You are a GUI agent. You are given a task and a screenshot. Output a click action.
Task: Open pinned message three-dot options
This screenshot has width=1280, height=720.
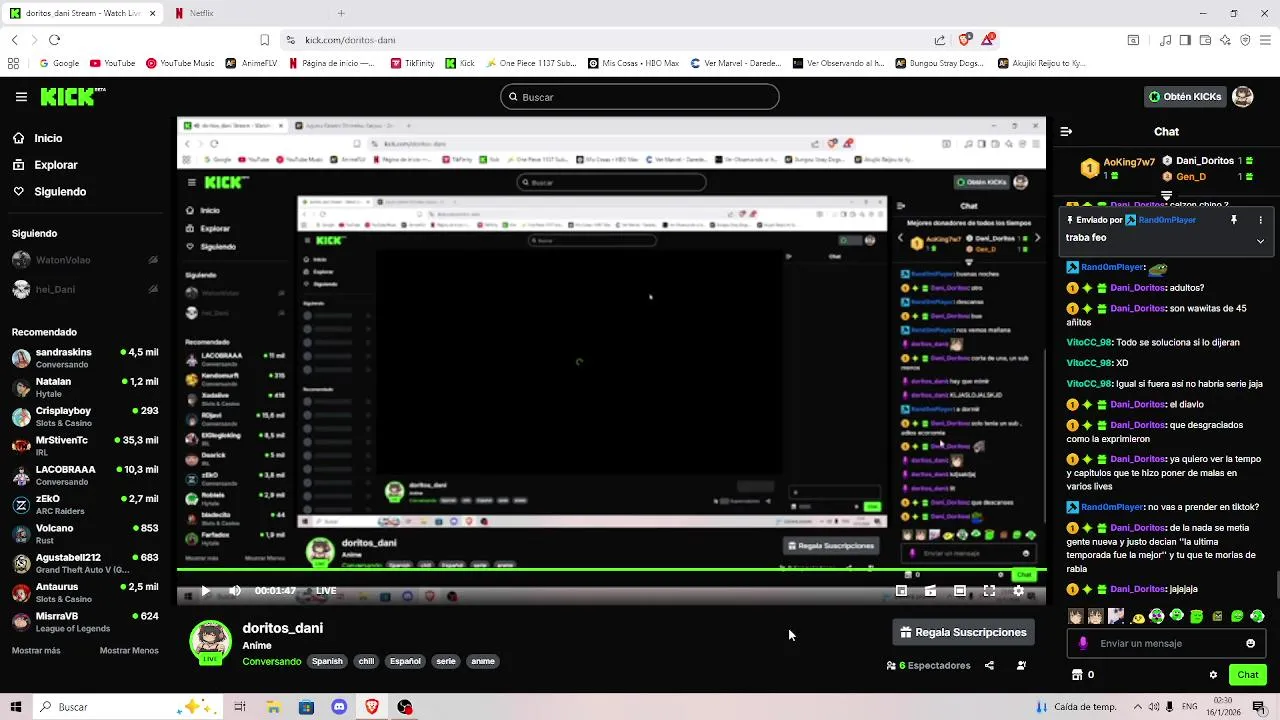pos(1260,220)
